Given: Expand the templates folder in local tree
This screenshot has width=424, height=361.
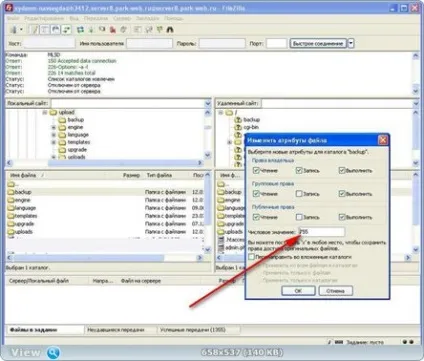Looking at the screenshot, I should pos(53,142).
